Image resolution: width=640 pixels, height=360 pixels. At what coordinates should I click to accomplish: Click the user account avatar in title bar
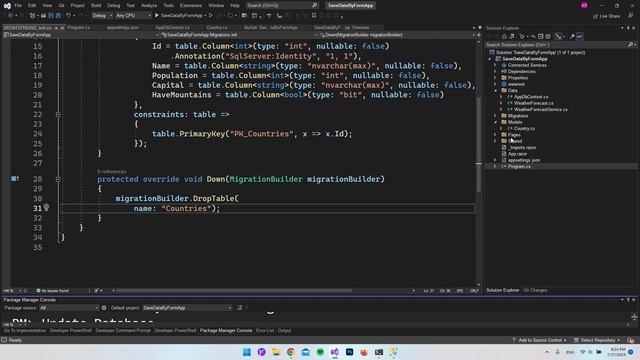click(584, 5)
